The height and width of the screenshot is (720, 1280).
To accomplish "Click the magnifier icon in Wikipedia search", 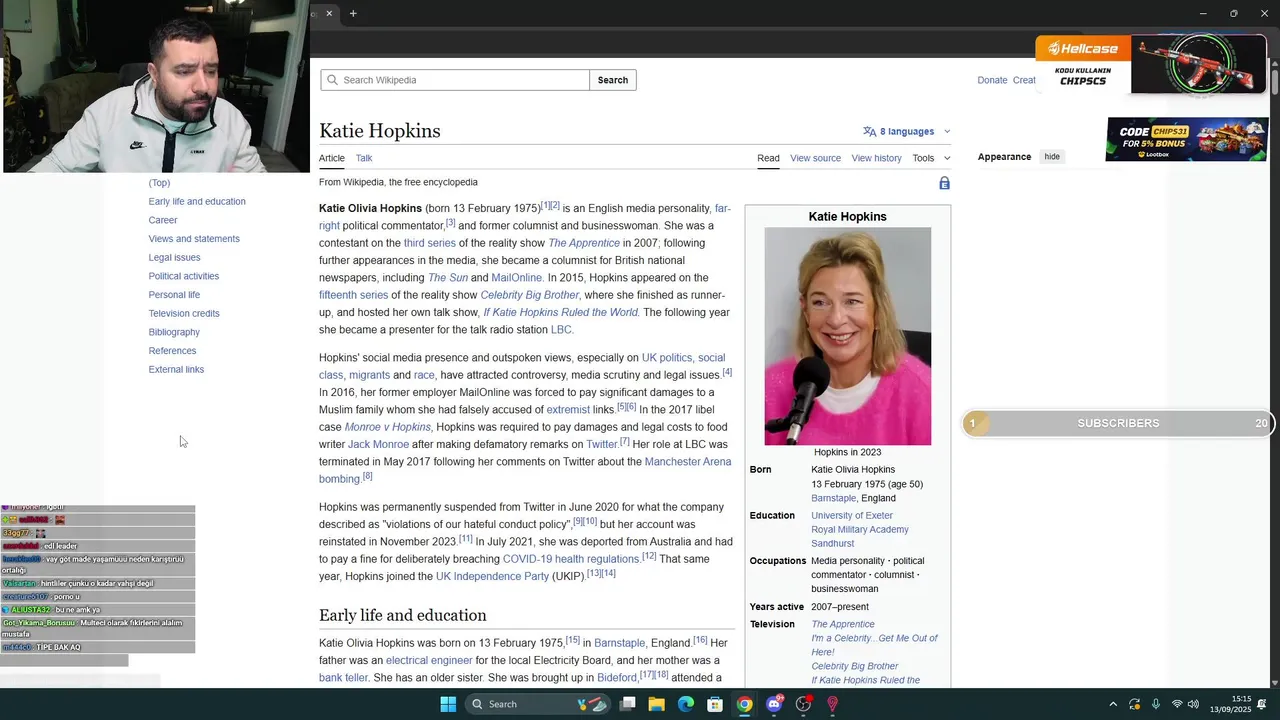I will point(332,80).
